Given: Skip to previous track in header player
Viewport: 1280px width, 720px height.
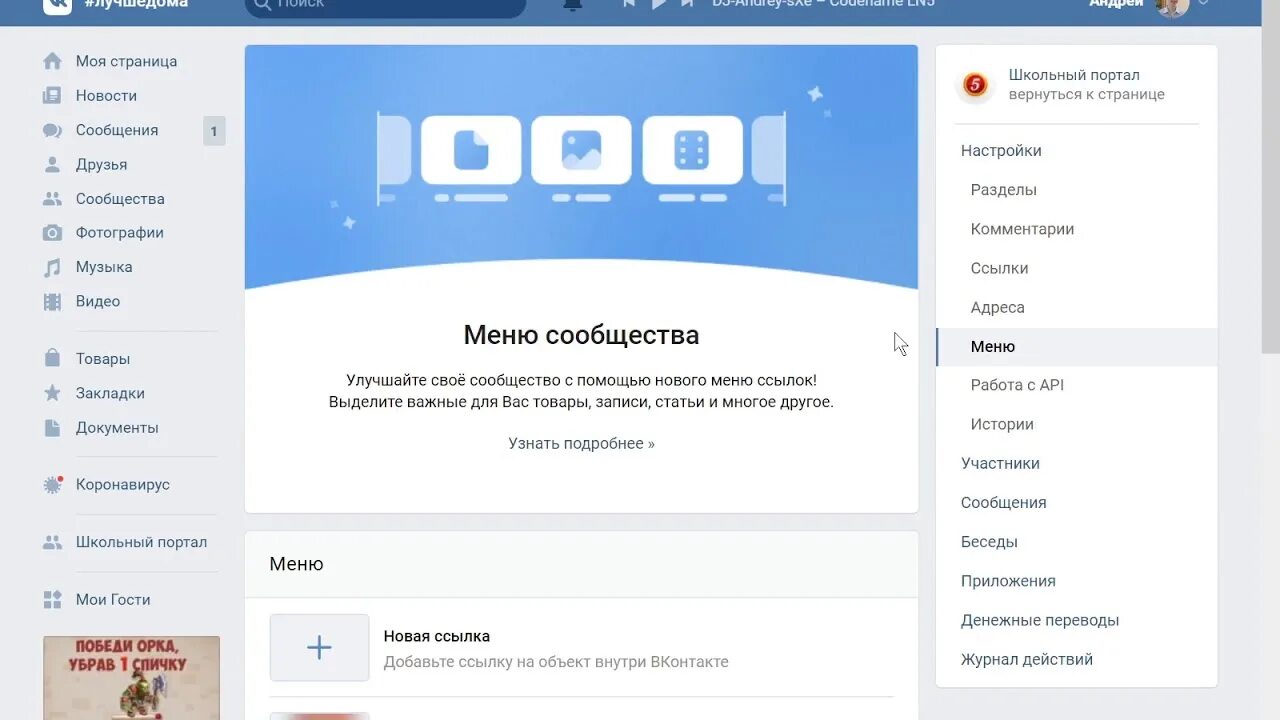Looking at the screenshot, I should click(x=629, y=4).
